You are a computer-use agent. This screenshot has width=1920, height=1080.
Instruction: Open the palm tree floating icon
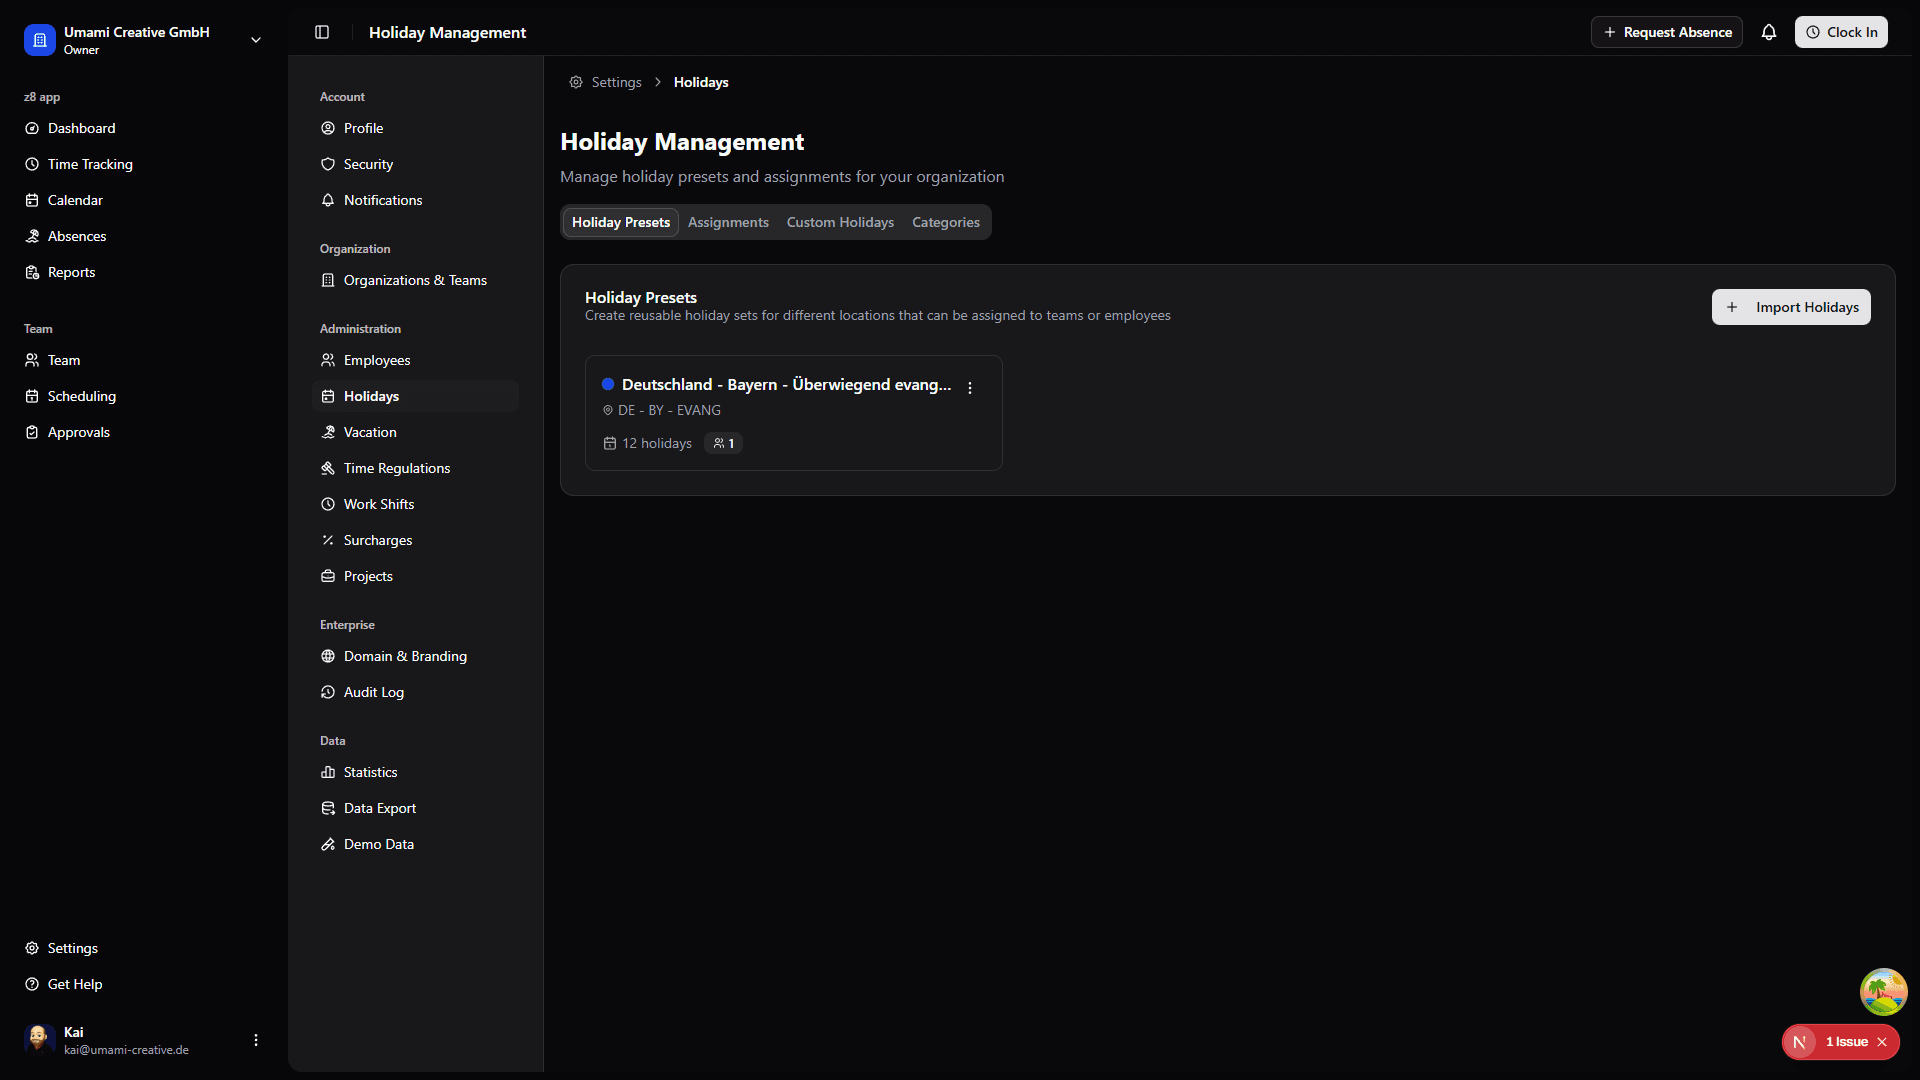click(1883, 991)
